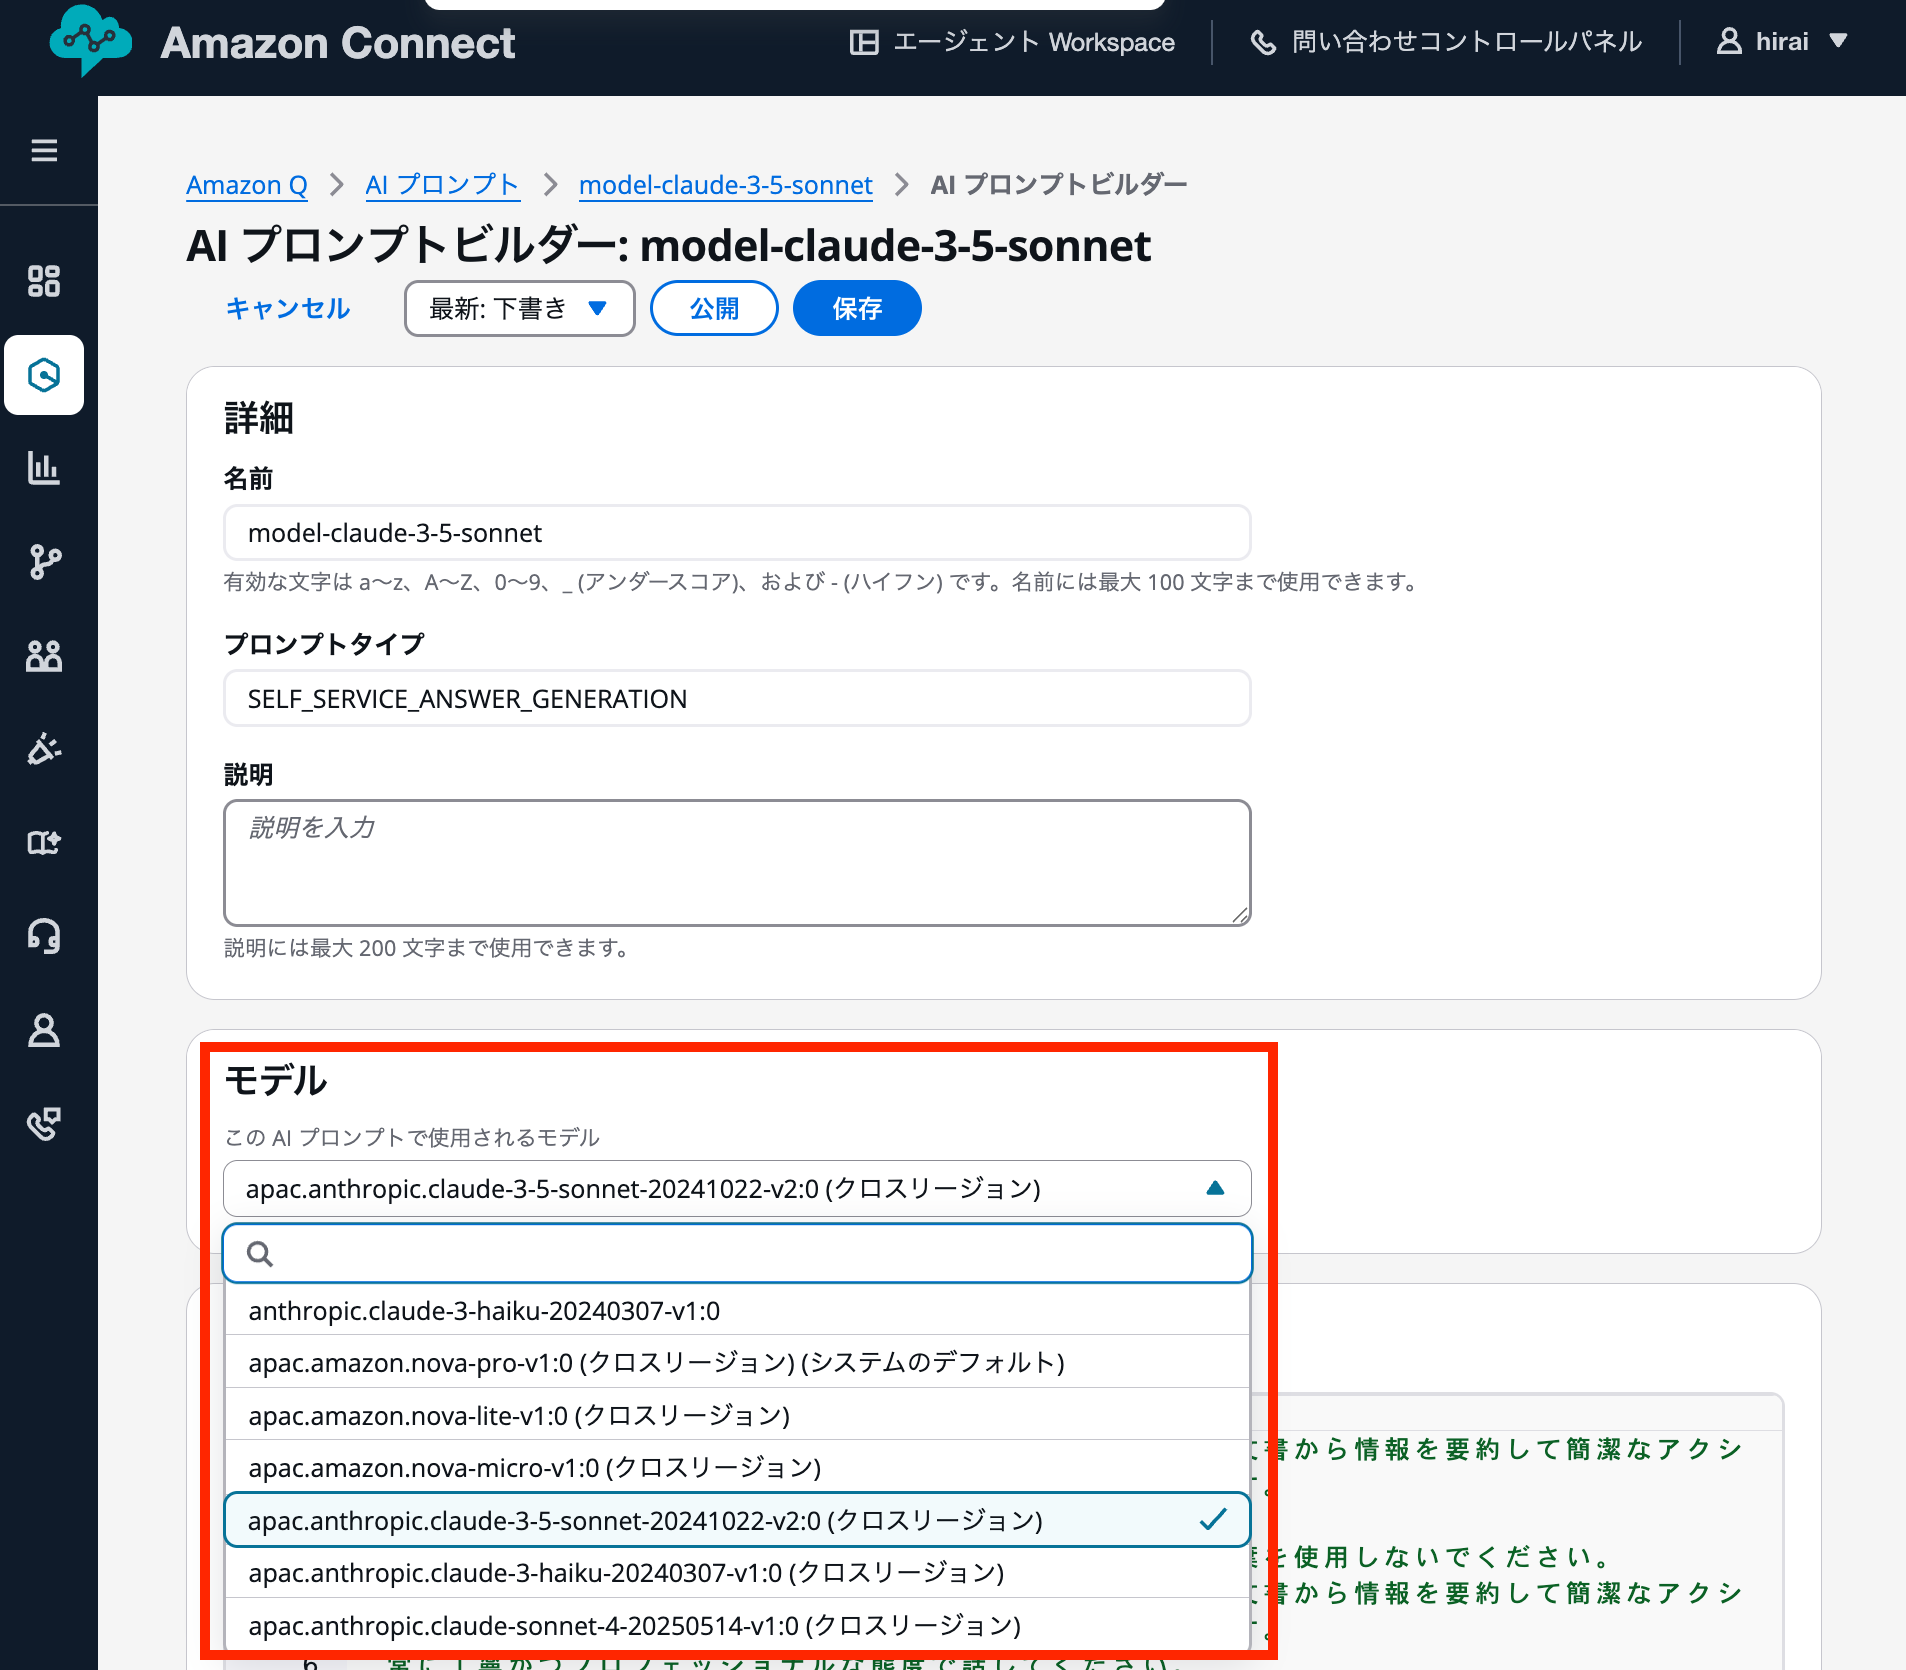
Task: Select the Amazon Q hexagon sidebar icon
Action: [x=44, y=375]
